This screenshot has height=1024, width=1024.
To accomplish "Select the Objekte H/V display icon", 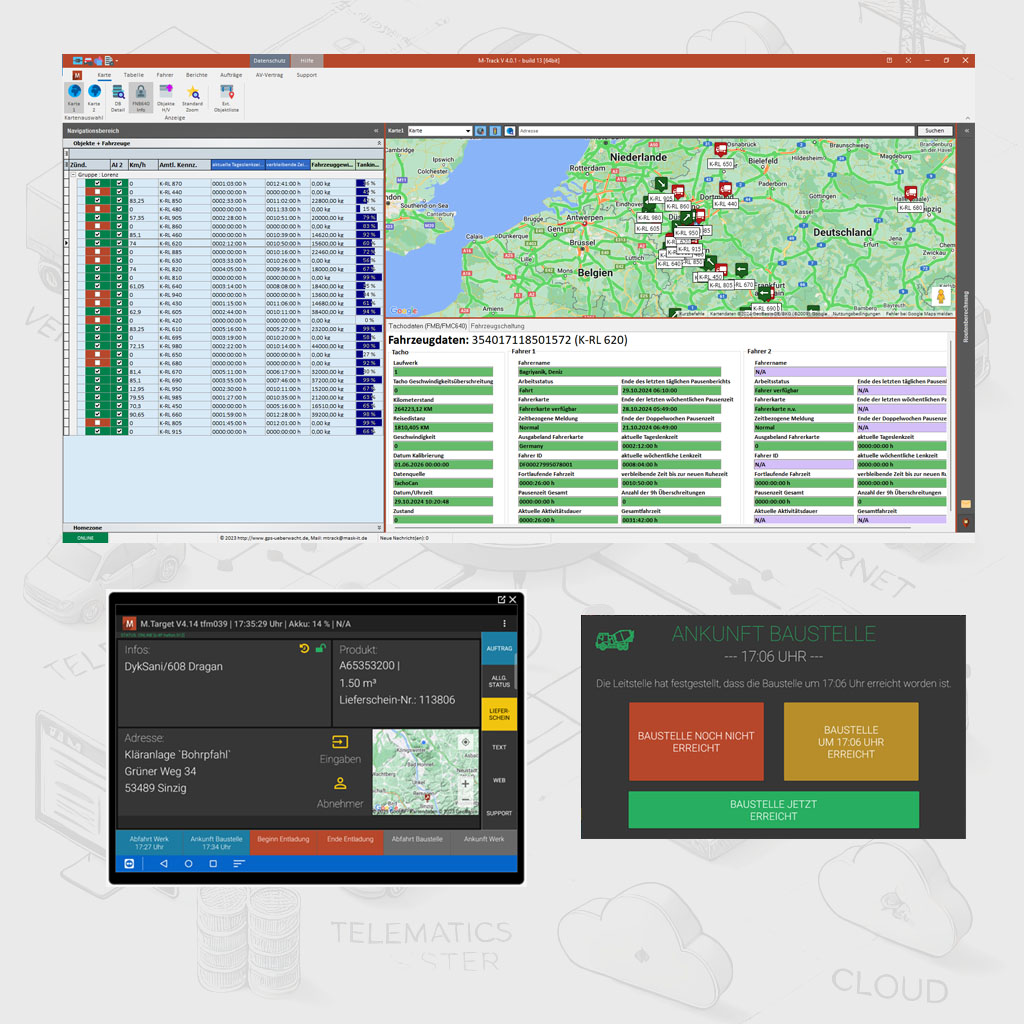I will 166,92.
